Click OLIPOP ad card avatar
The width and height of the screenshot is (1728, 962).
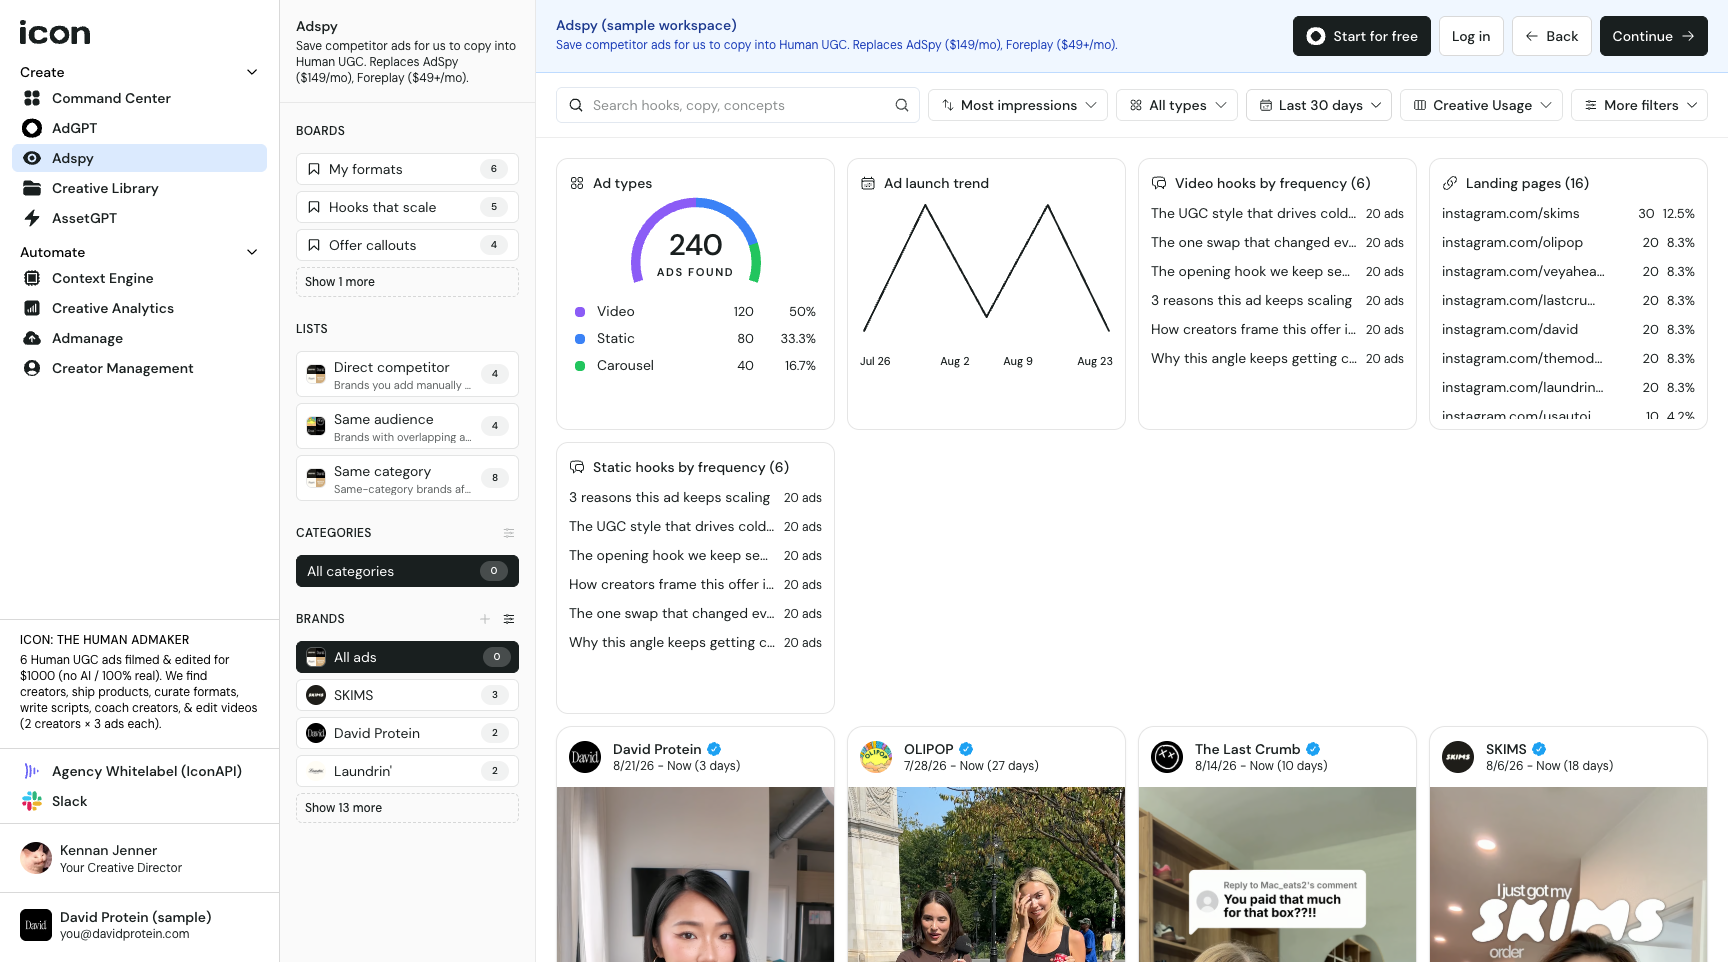click(876, 757)
